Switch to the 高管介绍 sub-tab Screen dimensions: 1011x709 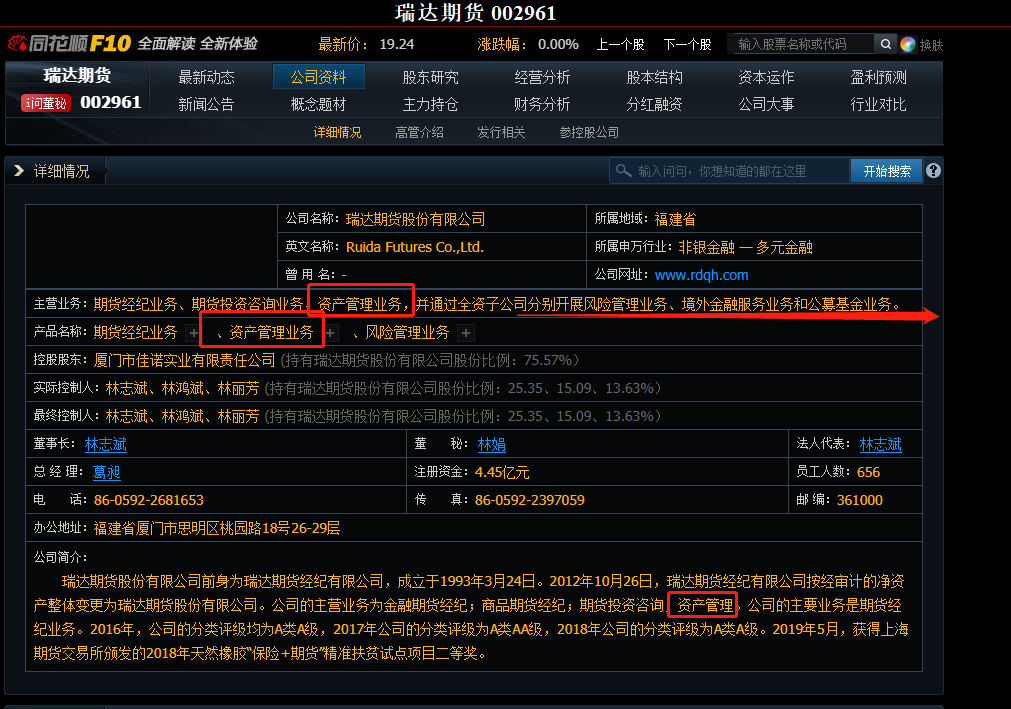[419, 132]
